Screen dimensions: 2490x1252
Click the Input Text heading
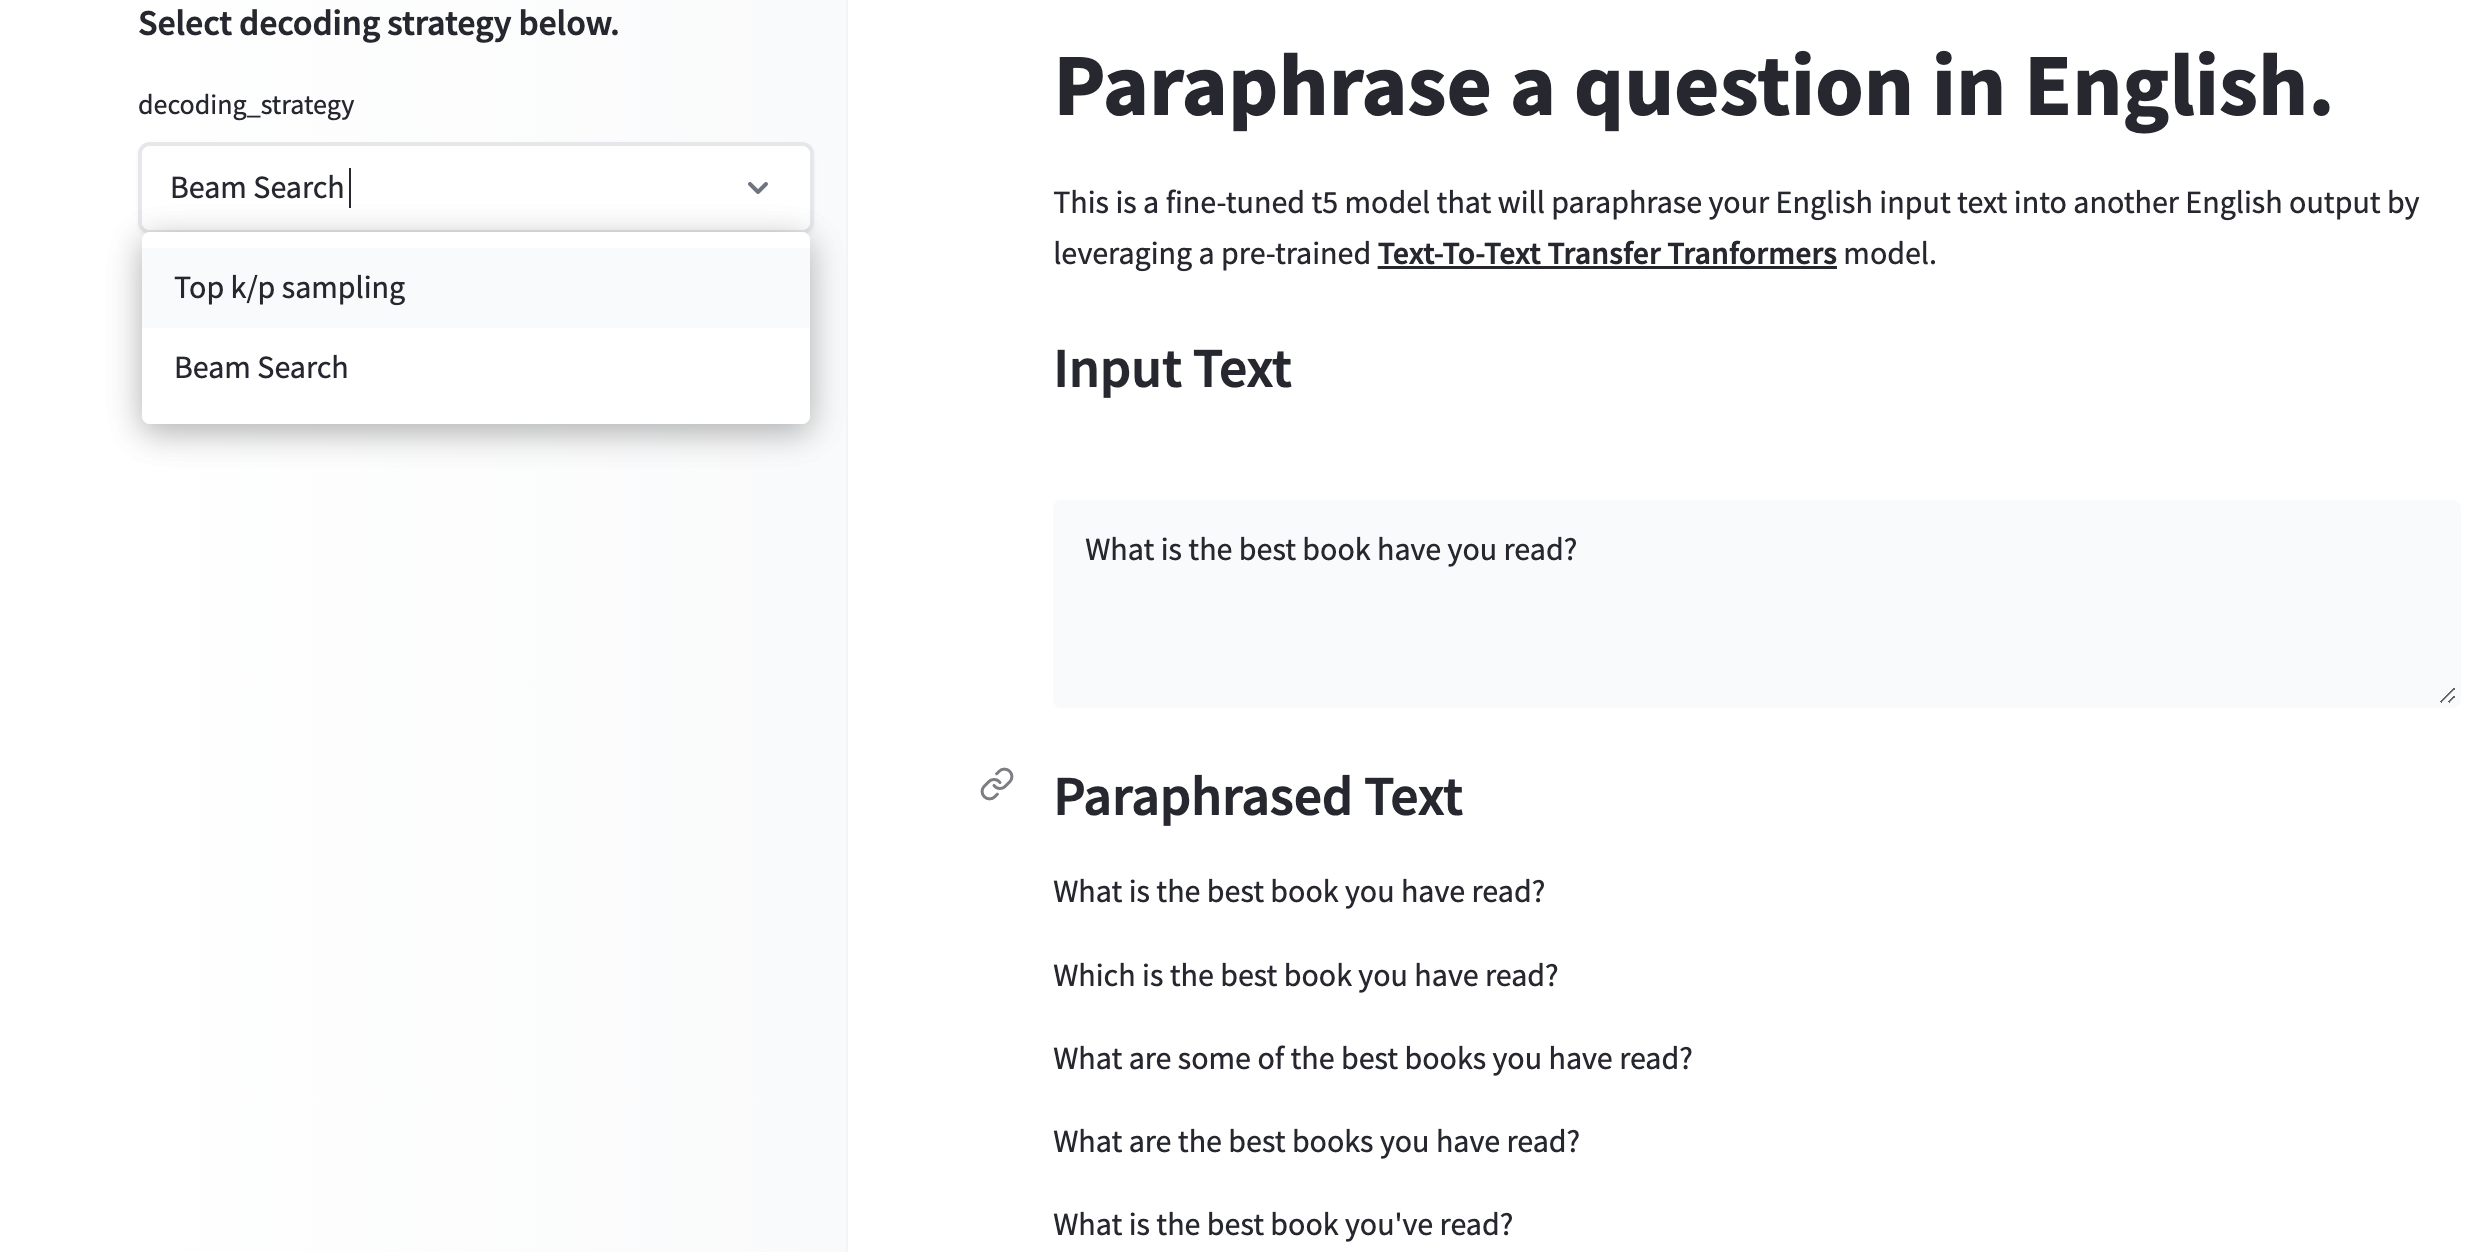click(1172, 369)
